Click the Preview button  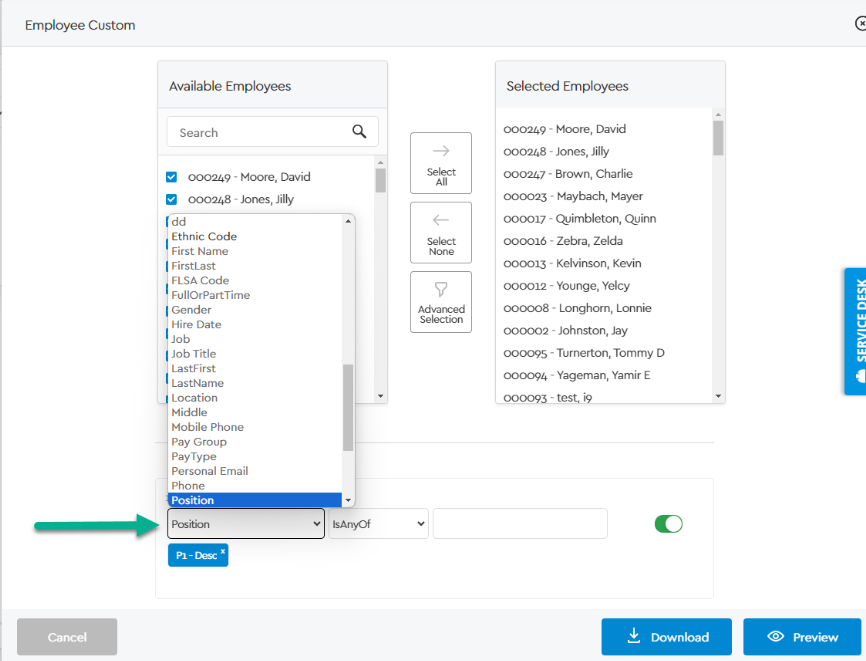click(802, 637)
